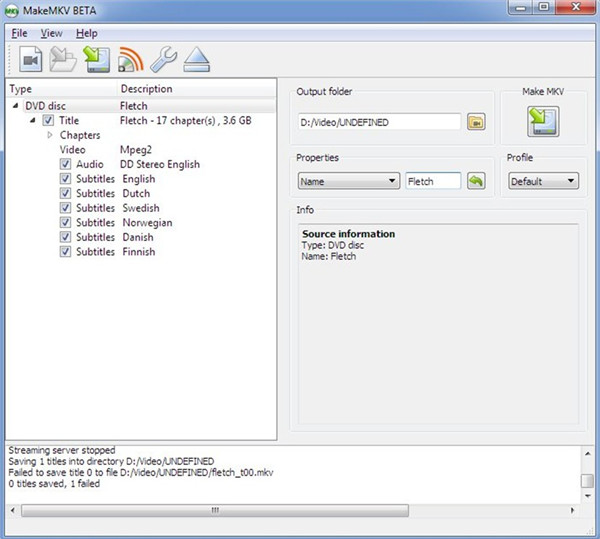Disable the Swedish subtitles checkbox
The image size is (600, 539).
(65, 208)
